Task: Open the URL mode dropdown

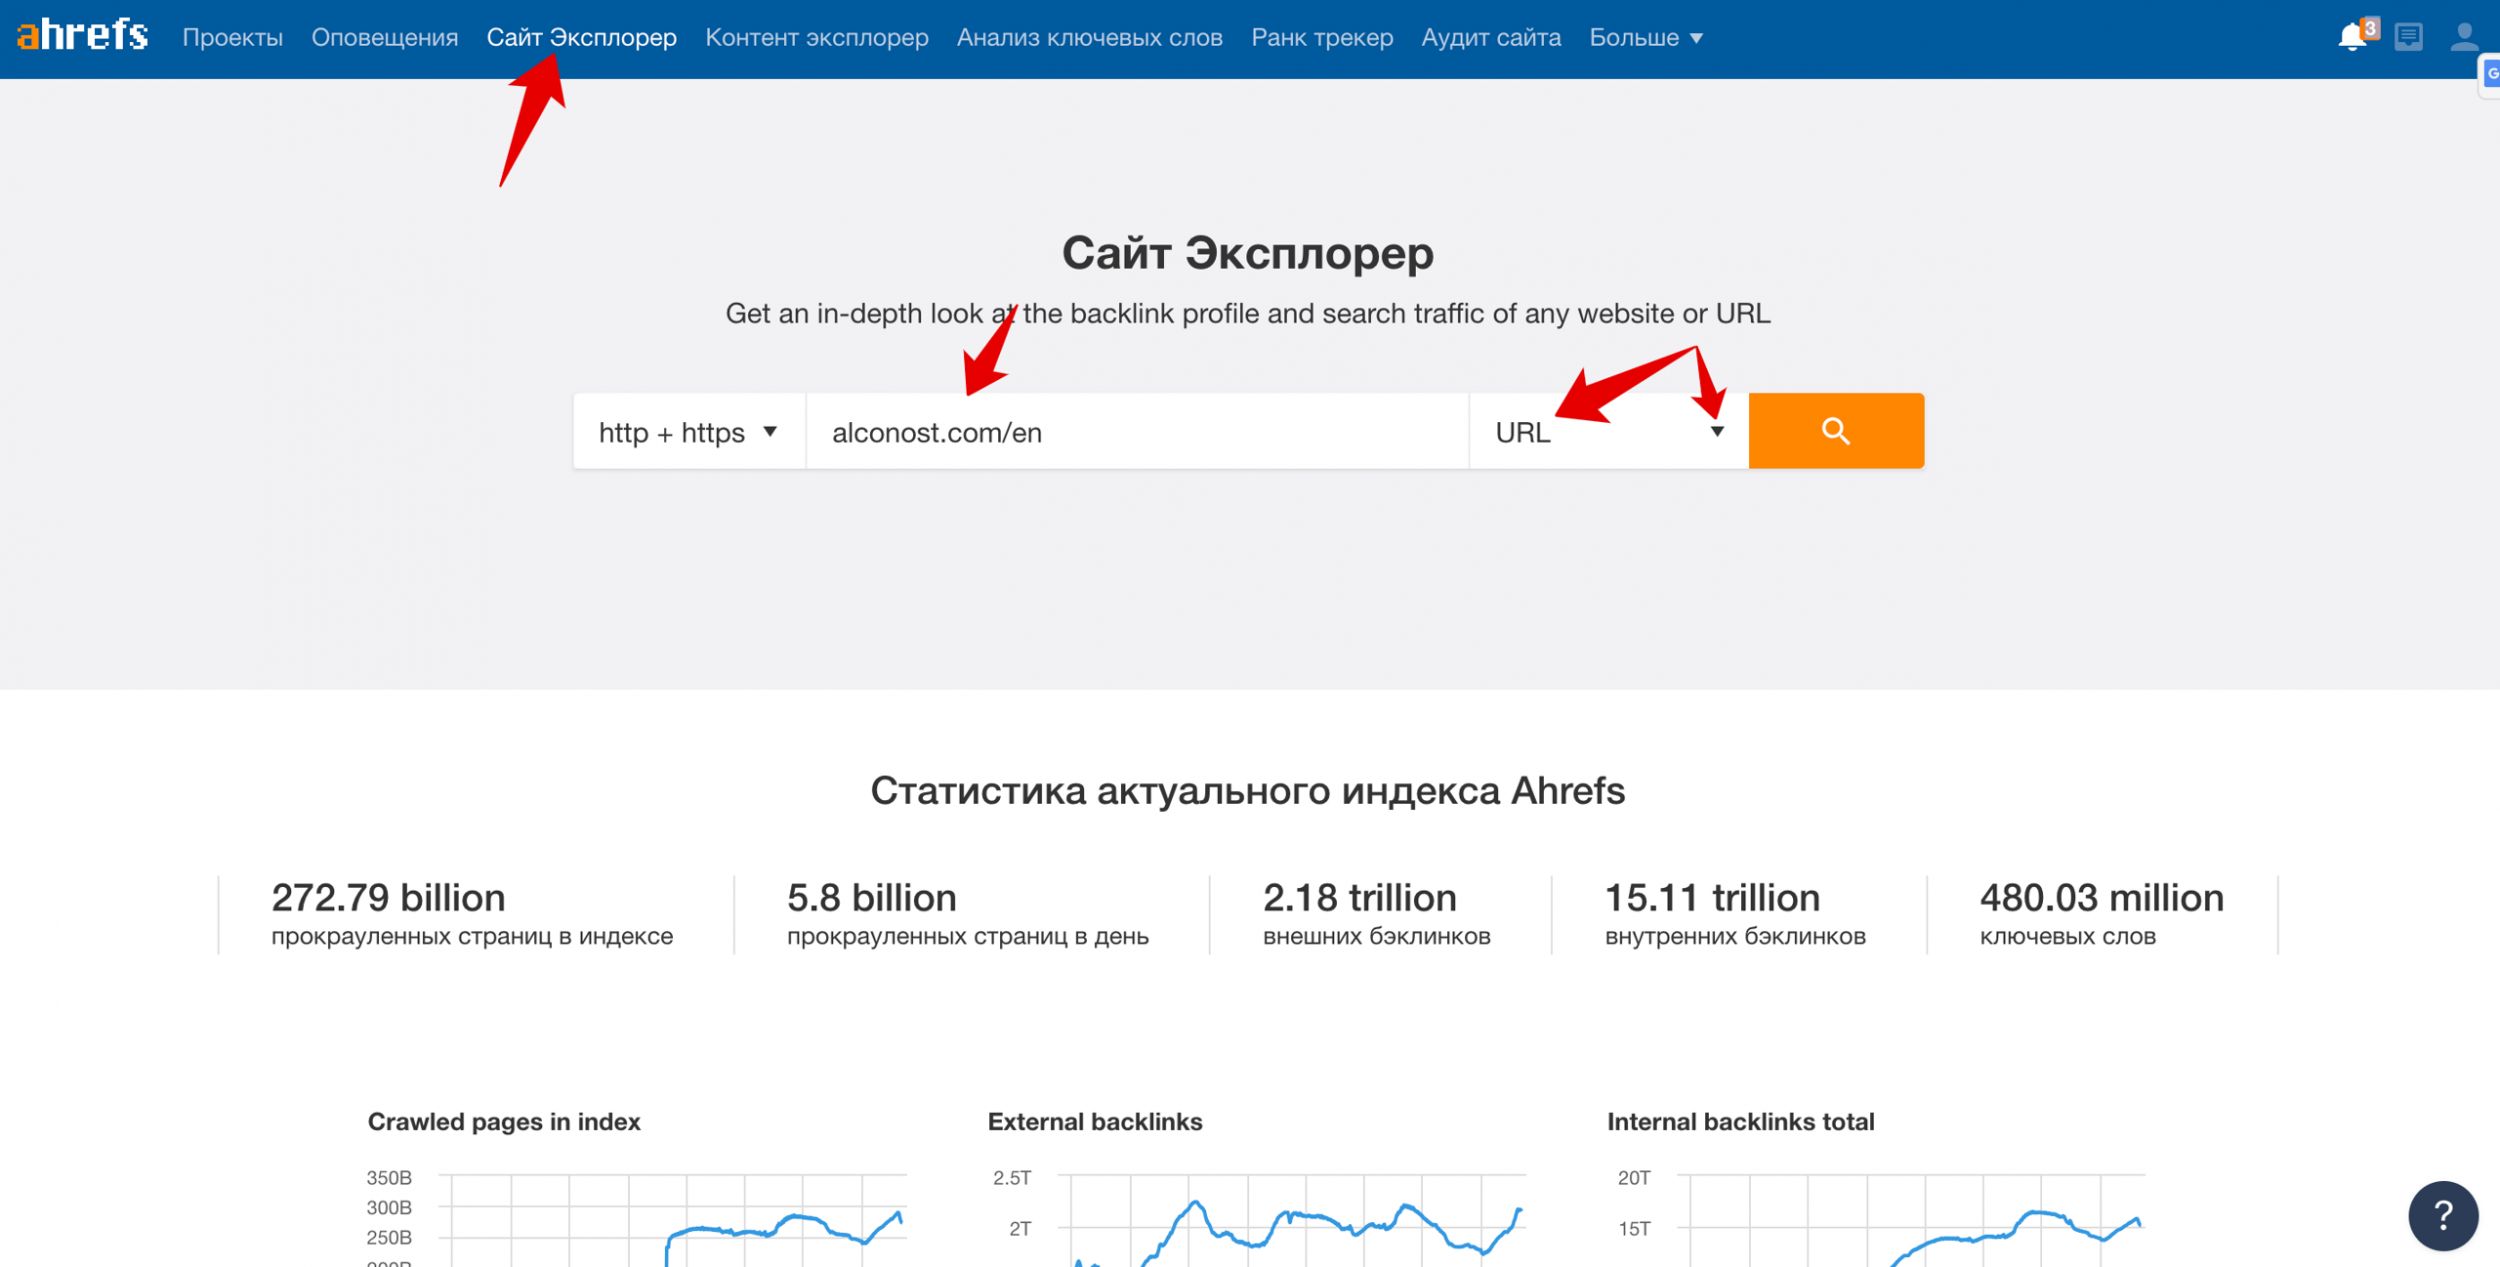Action: (1609, 431)
